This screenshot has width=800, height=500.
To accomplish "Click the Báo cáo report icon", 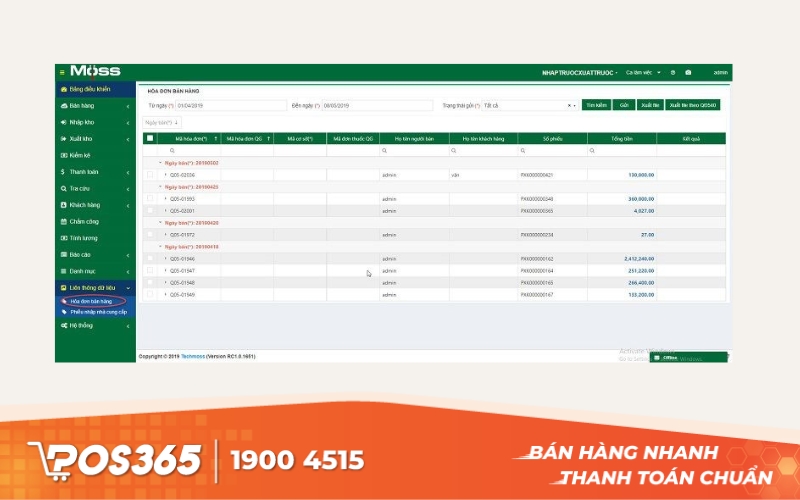I will (64, 255).
